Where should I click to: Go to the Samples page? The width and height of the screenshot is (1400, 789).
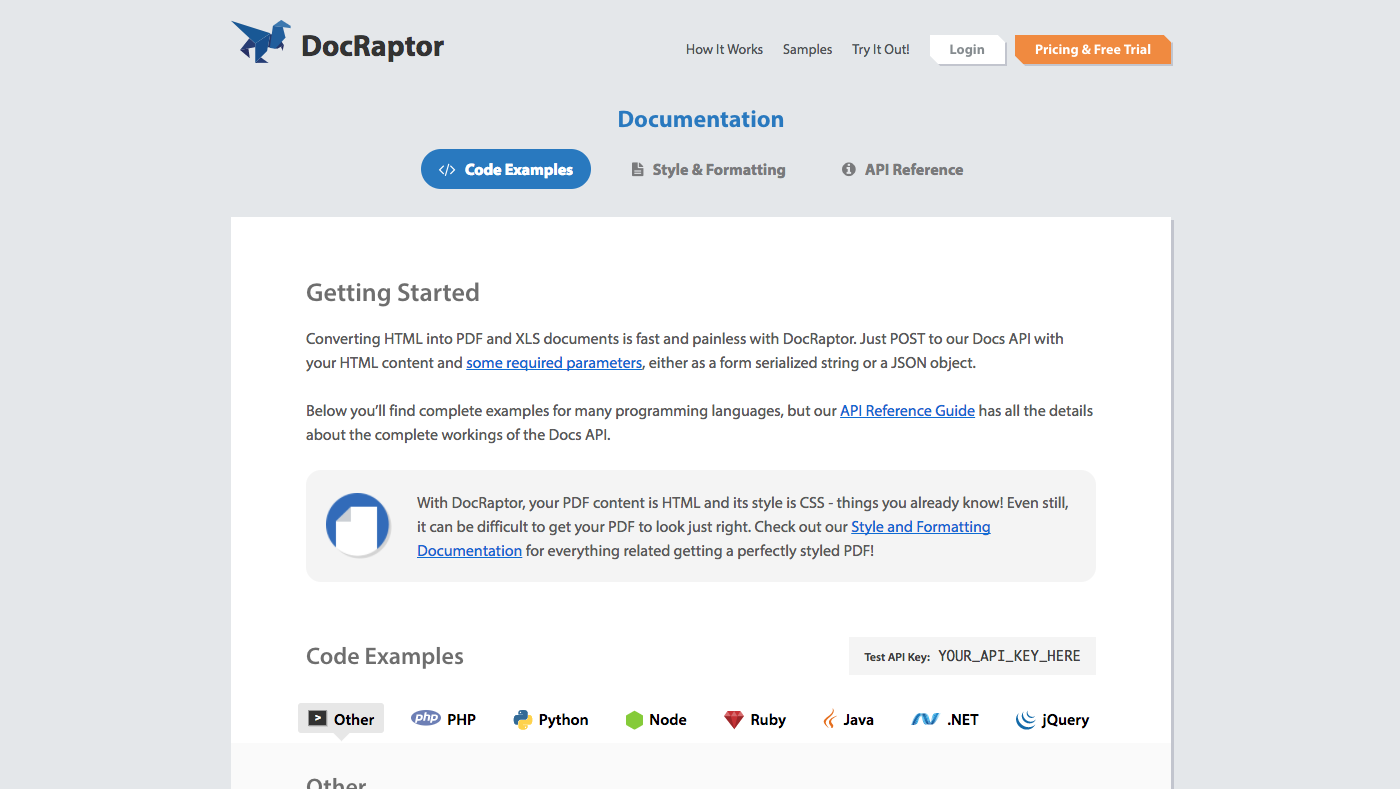807,49
